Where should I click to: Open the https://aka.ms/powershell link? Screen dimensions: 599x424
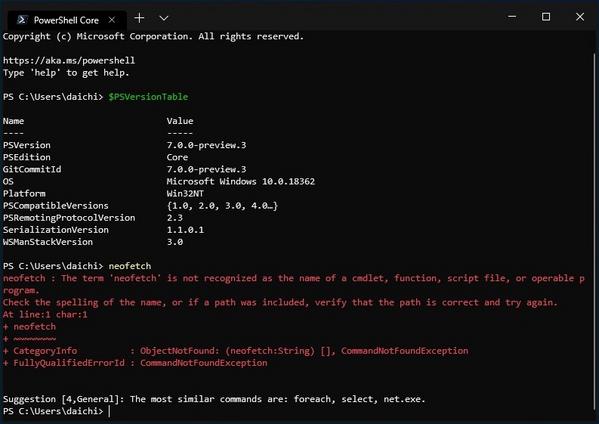[69, 60]
